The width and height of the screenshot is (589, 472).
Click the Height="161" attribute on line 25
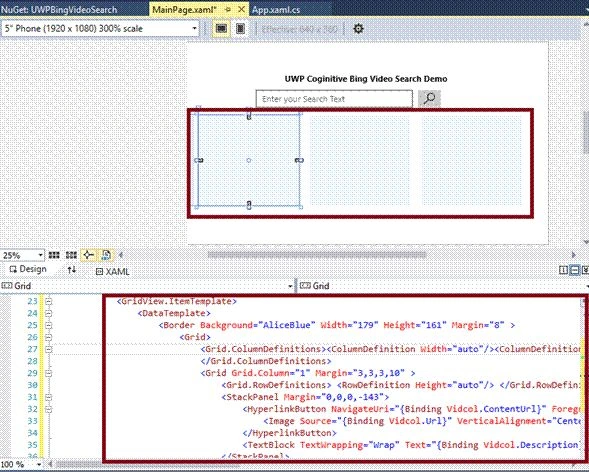(414, 325)
